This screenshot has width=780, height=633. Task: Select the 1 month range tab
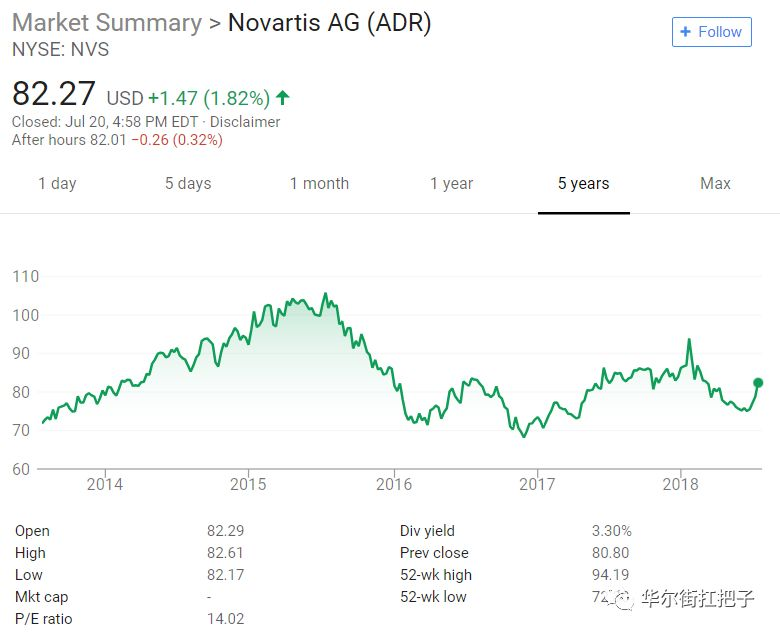tap(319, 184)
